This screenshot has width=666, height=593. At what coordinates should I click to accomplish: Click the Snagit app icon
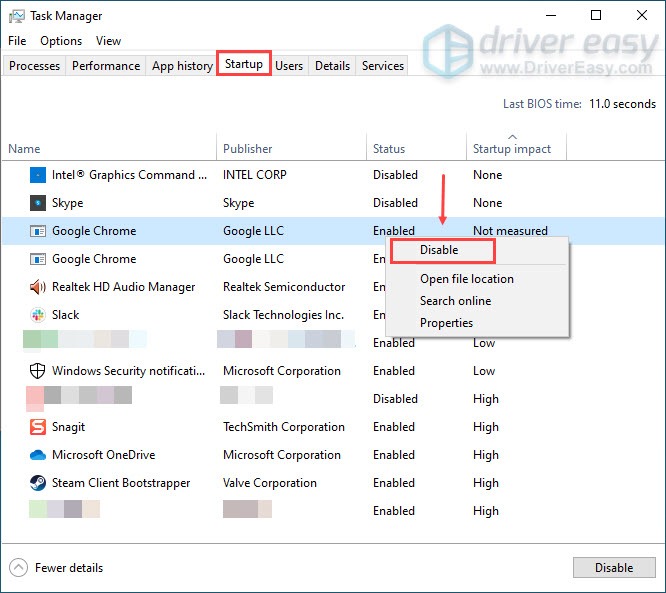click(38, 427)
